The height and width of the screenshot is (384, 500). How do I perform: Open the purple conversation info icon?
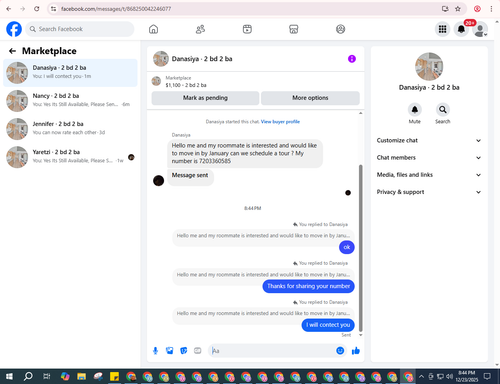pos(352,59)
